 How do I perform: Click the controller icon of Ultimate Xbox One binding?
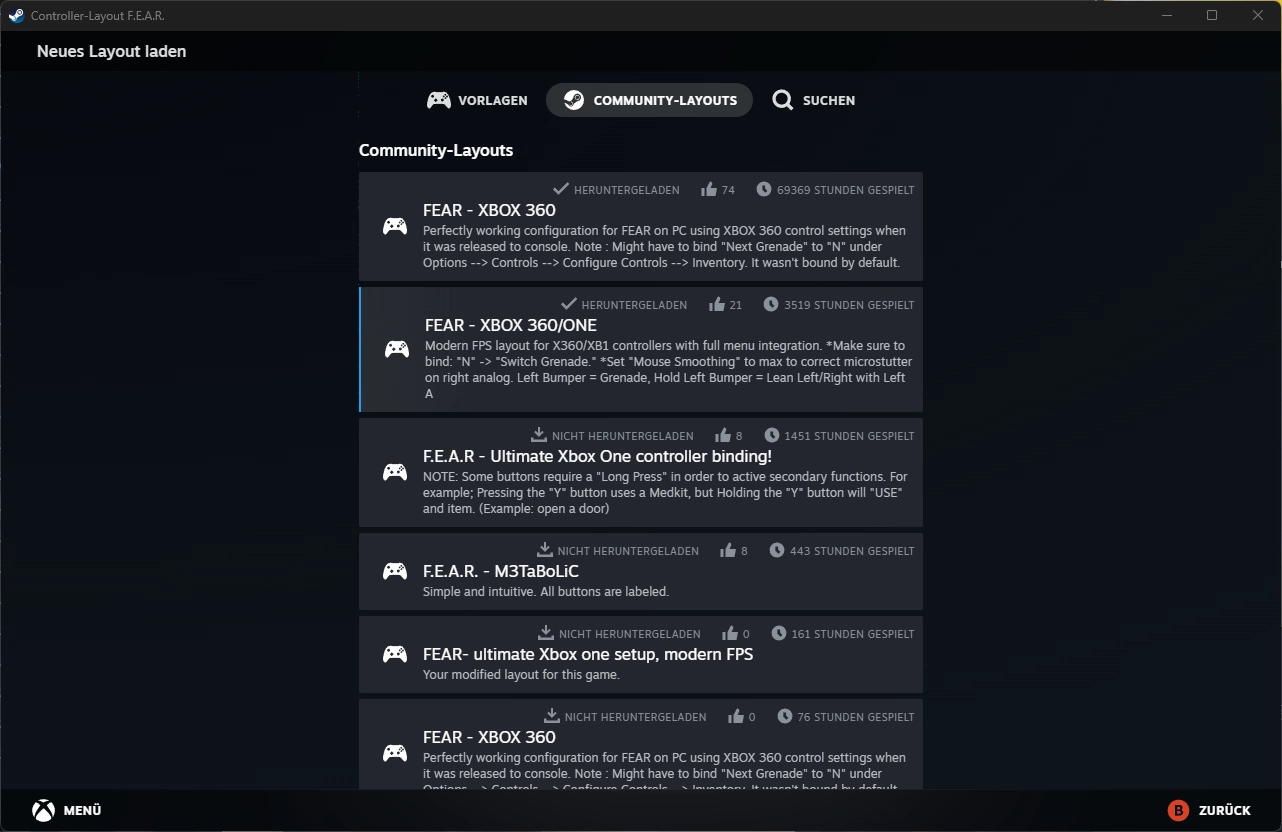point(395,472)
